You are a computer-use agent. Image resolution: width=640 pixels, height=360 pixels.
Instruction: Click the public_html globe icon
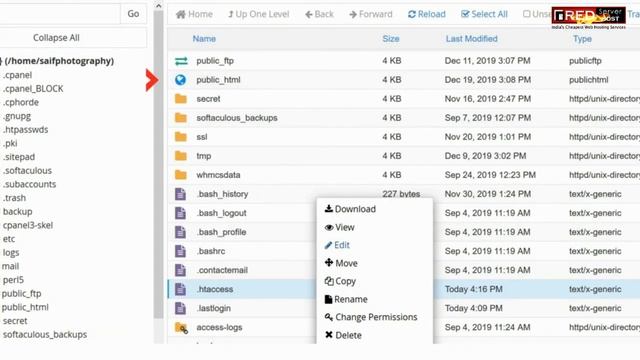pos(180,80)
